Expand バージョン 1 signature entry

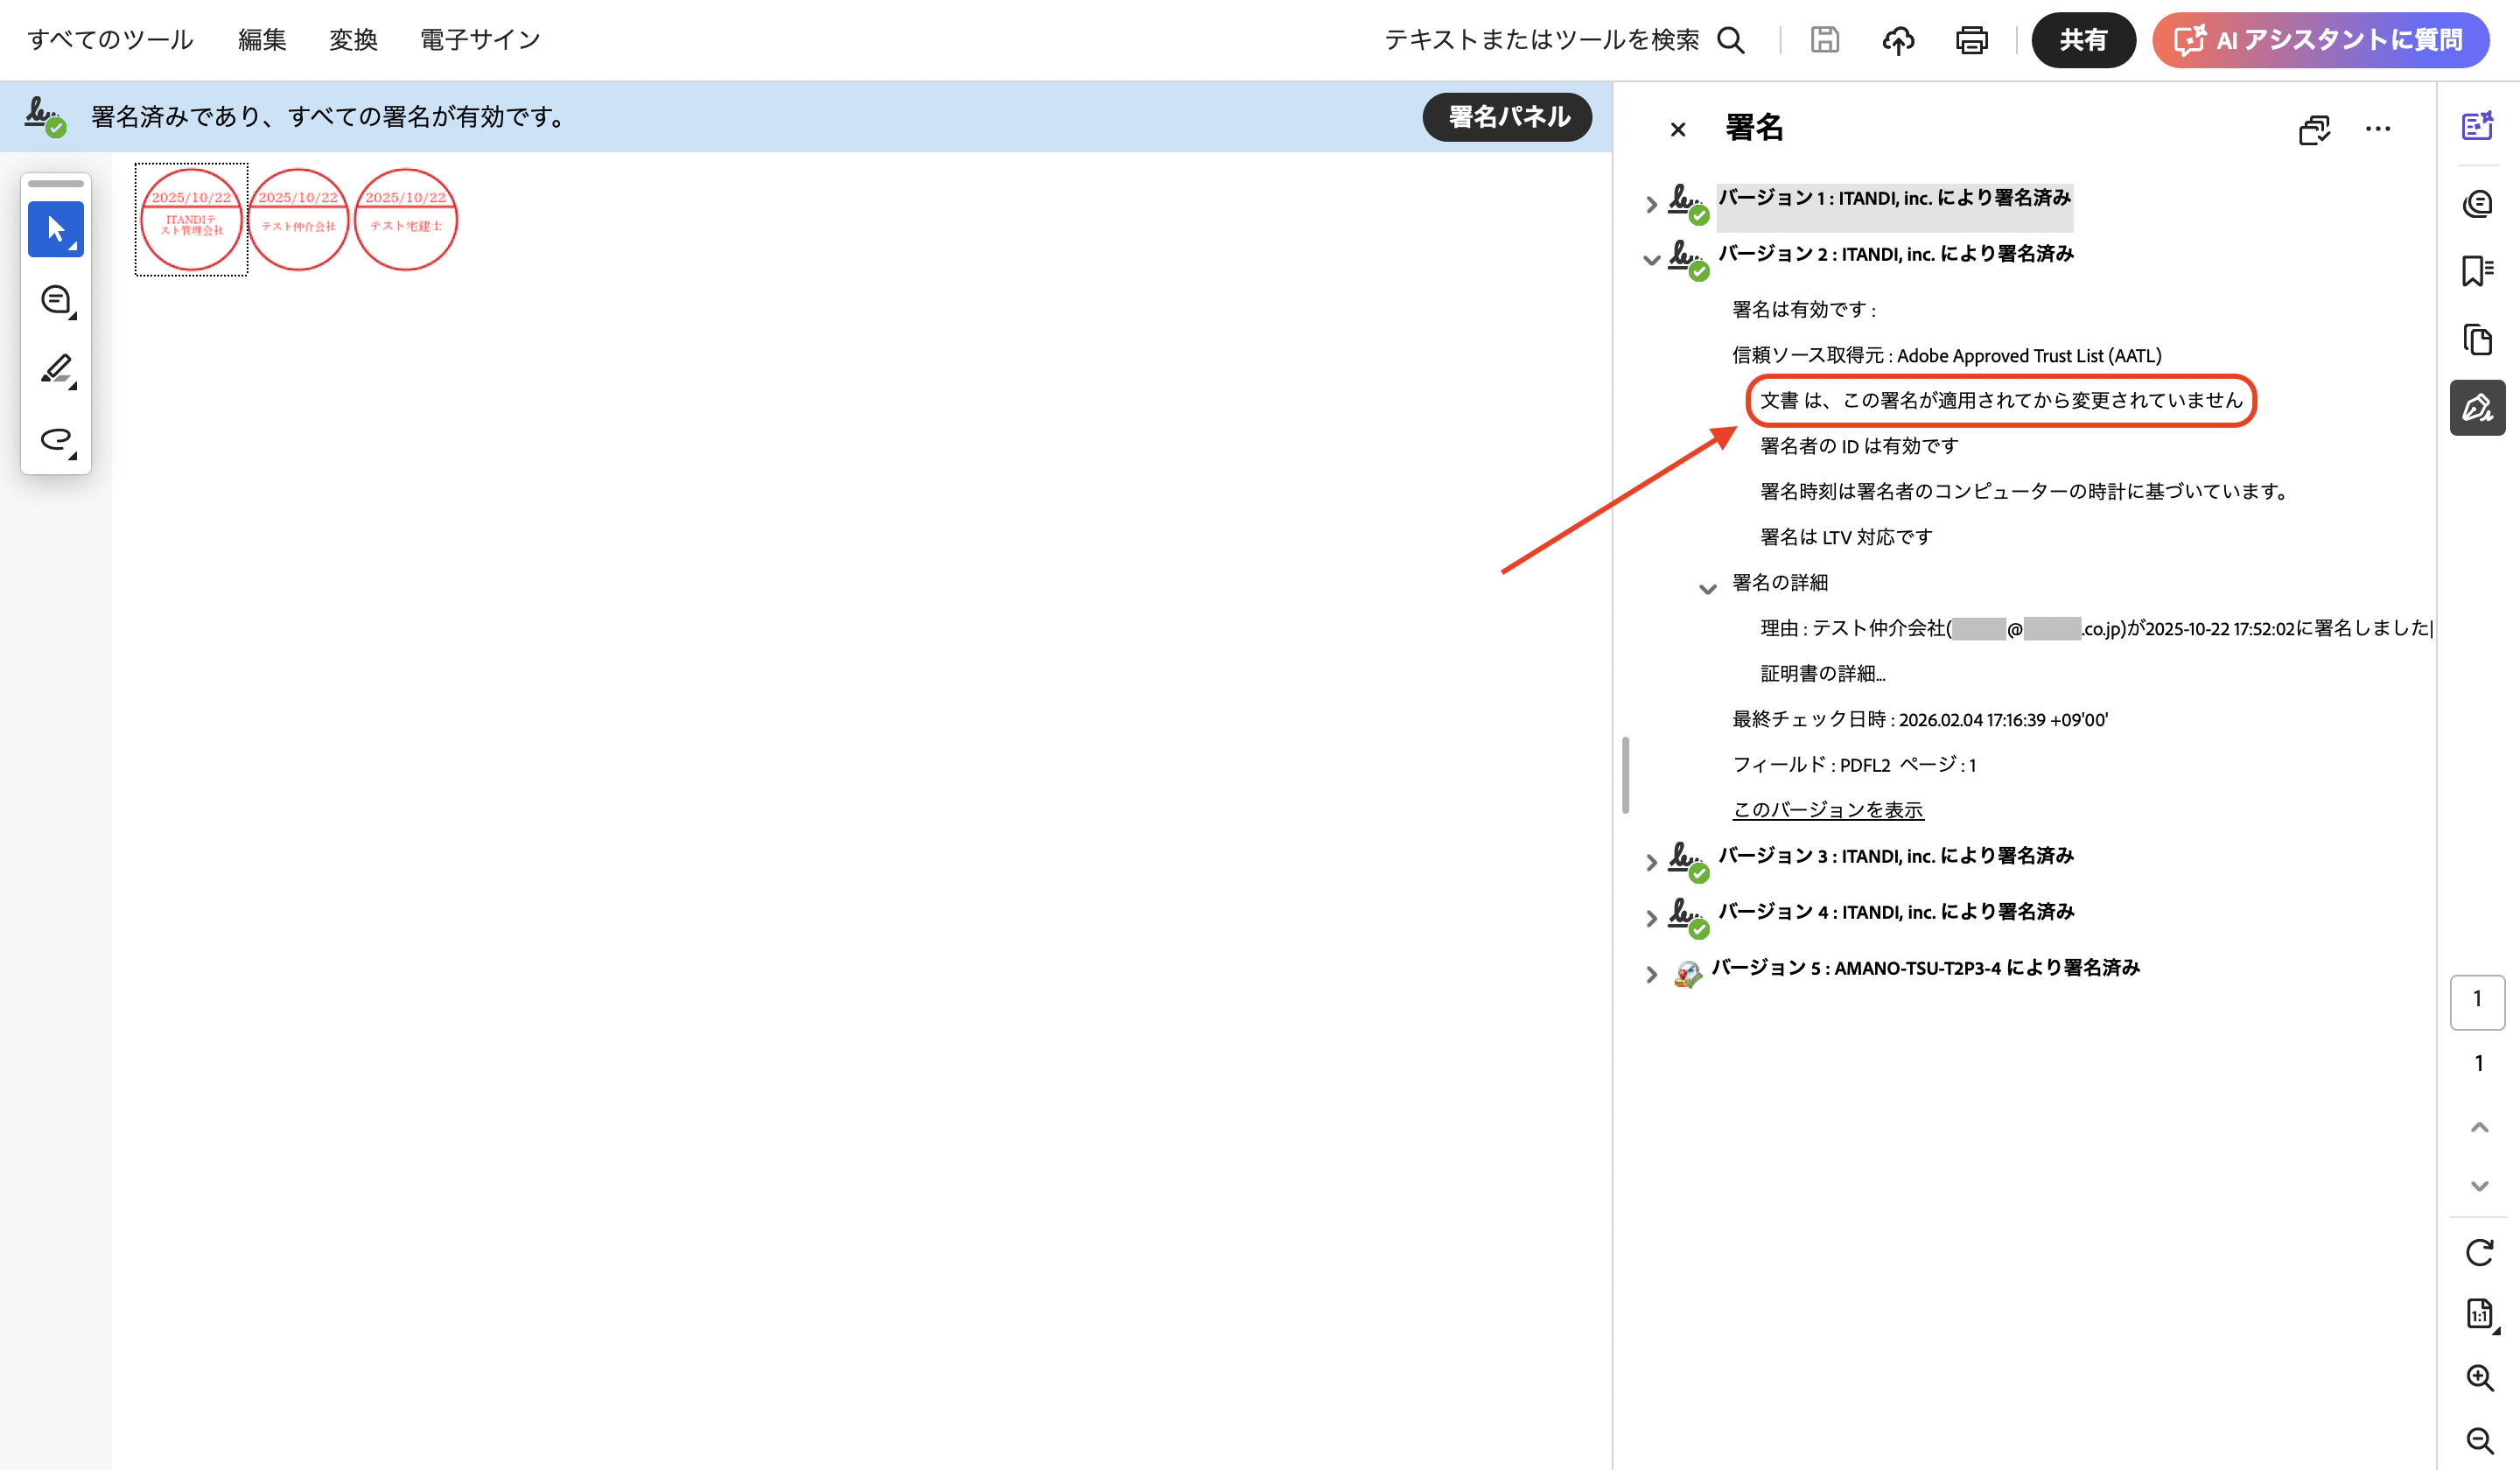(x=1651, y=204)
